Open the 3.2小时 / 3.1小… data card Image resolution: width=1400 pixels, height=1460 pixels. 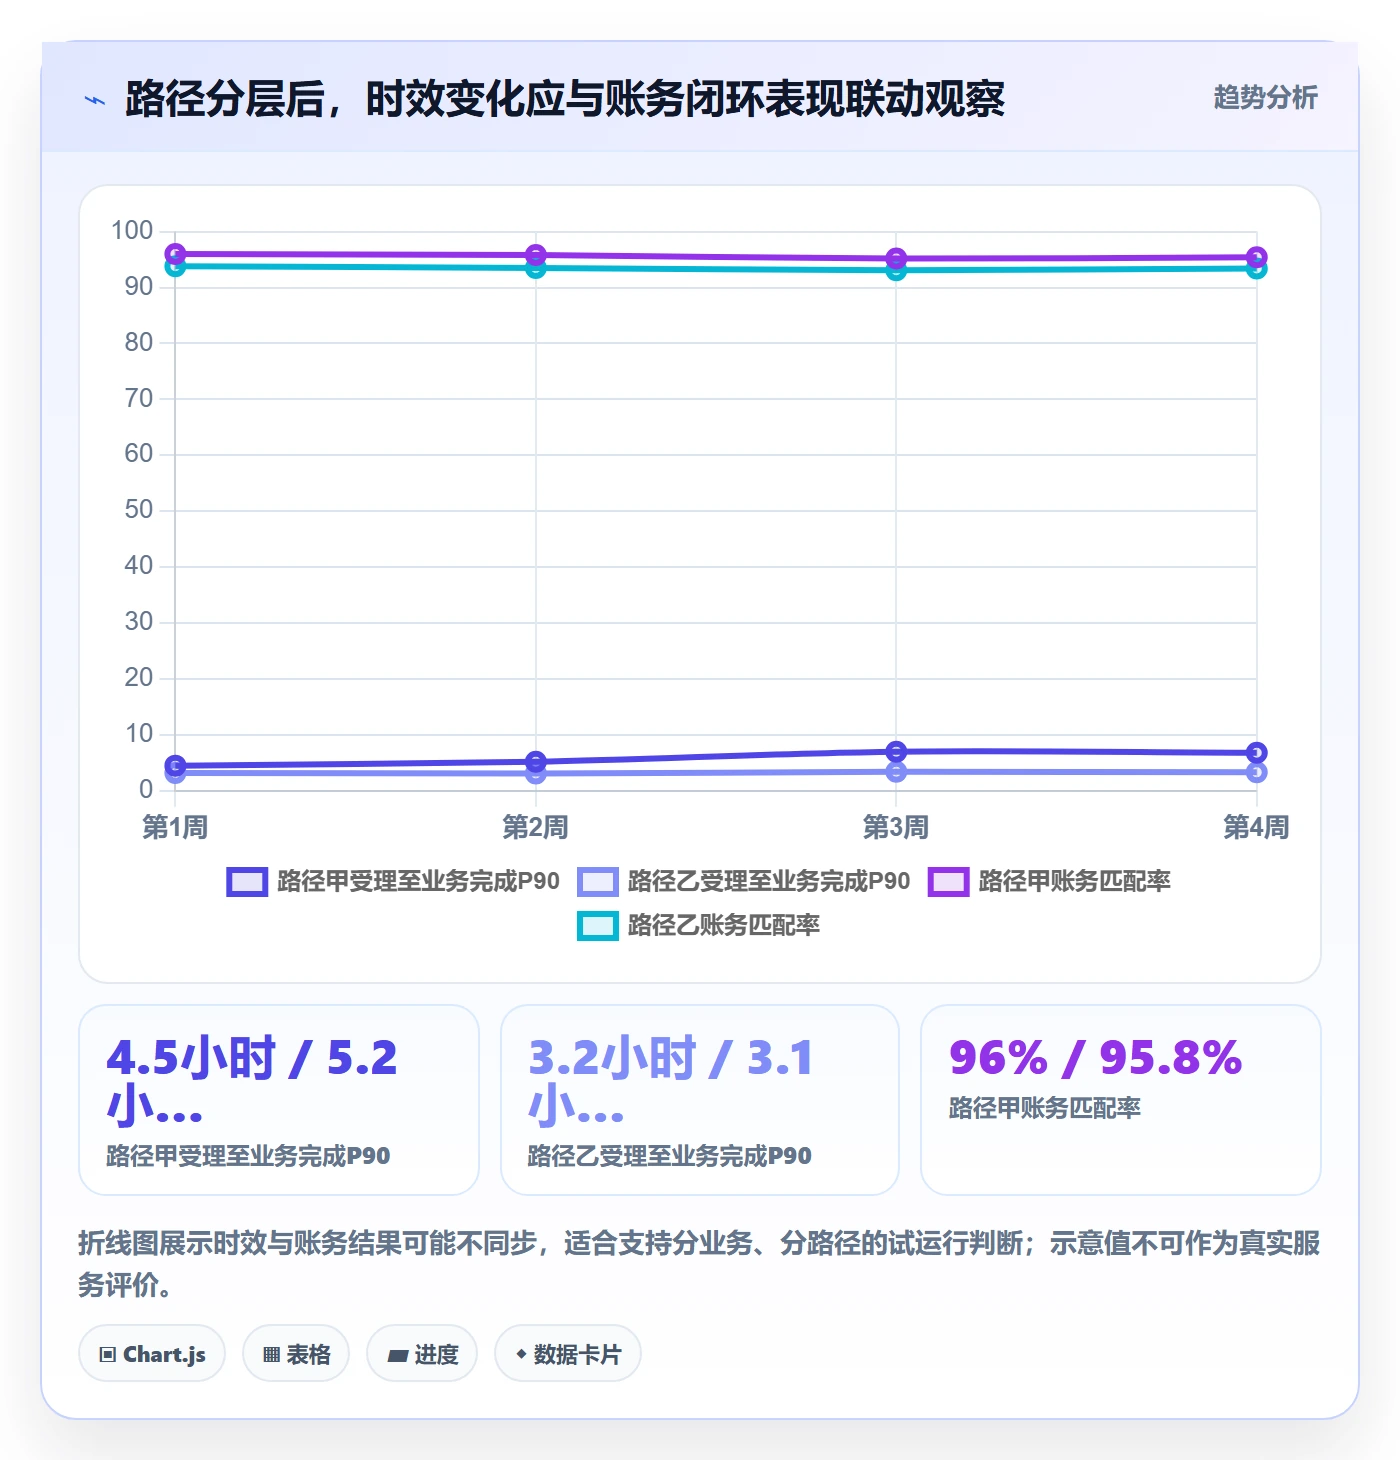[700, 1100]
